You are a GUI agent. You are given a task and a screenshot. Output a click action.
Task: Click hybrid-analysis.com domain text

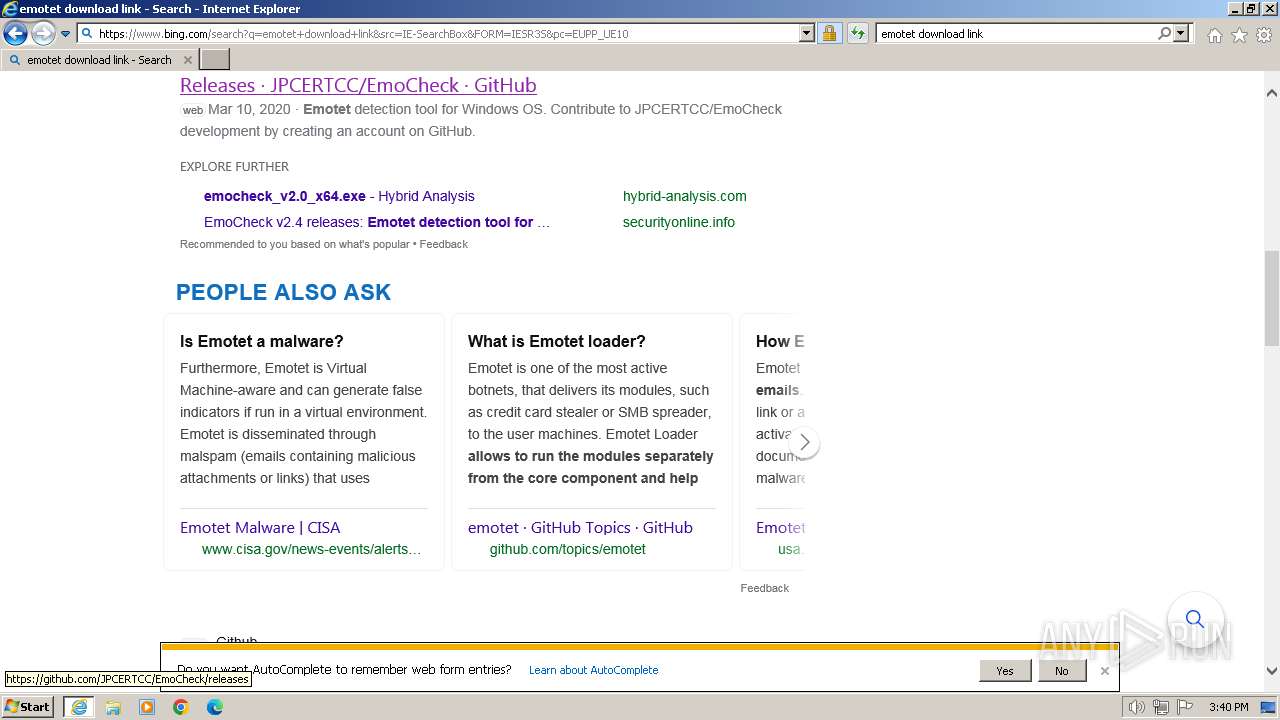pos(684,196)
